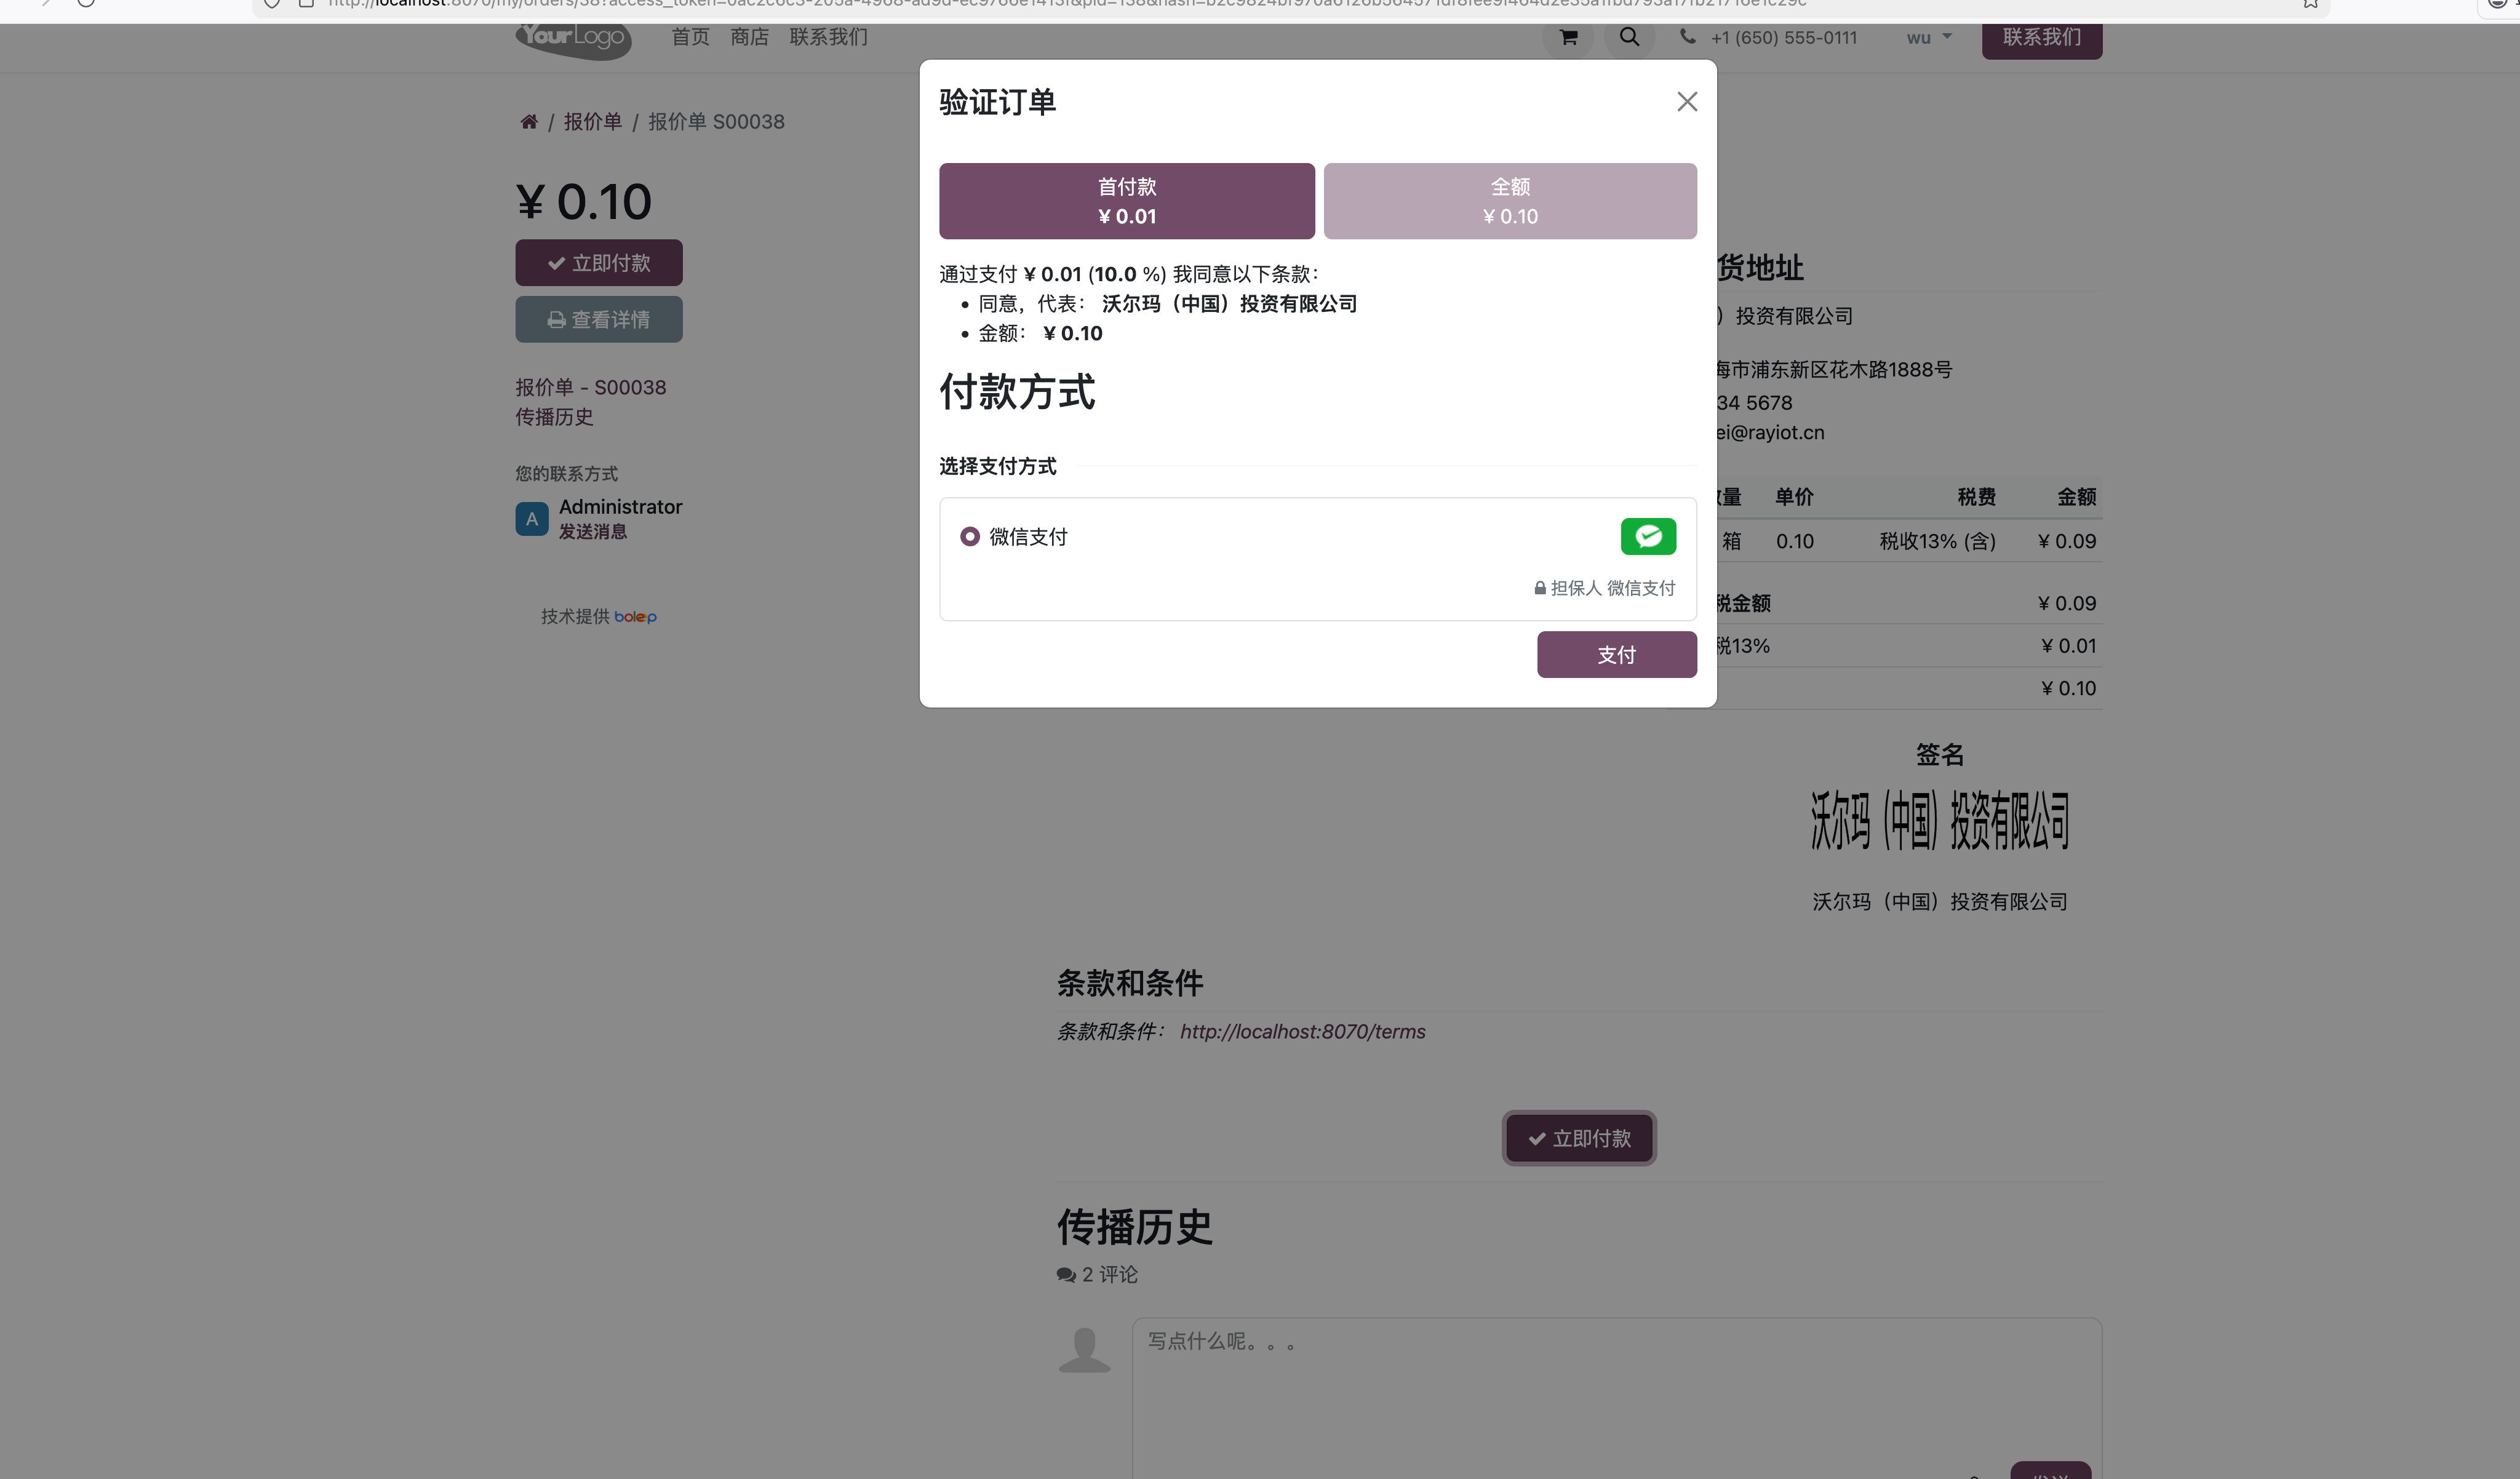Click the browser reload icon
Screen dimensions: 2520x1479
[x=86, y=3]
